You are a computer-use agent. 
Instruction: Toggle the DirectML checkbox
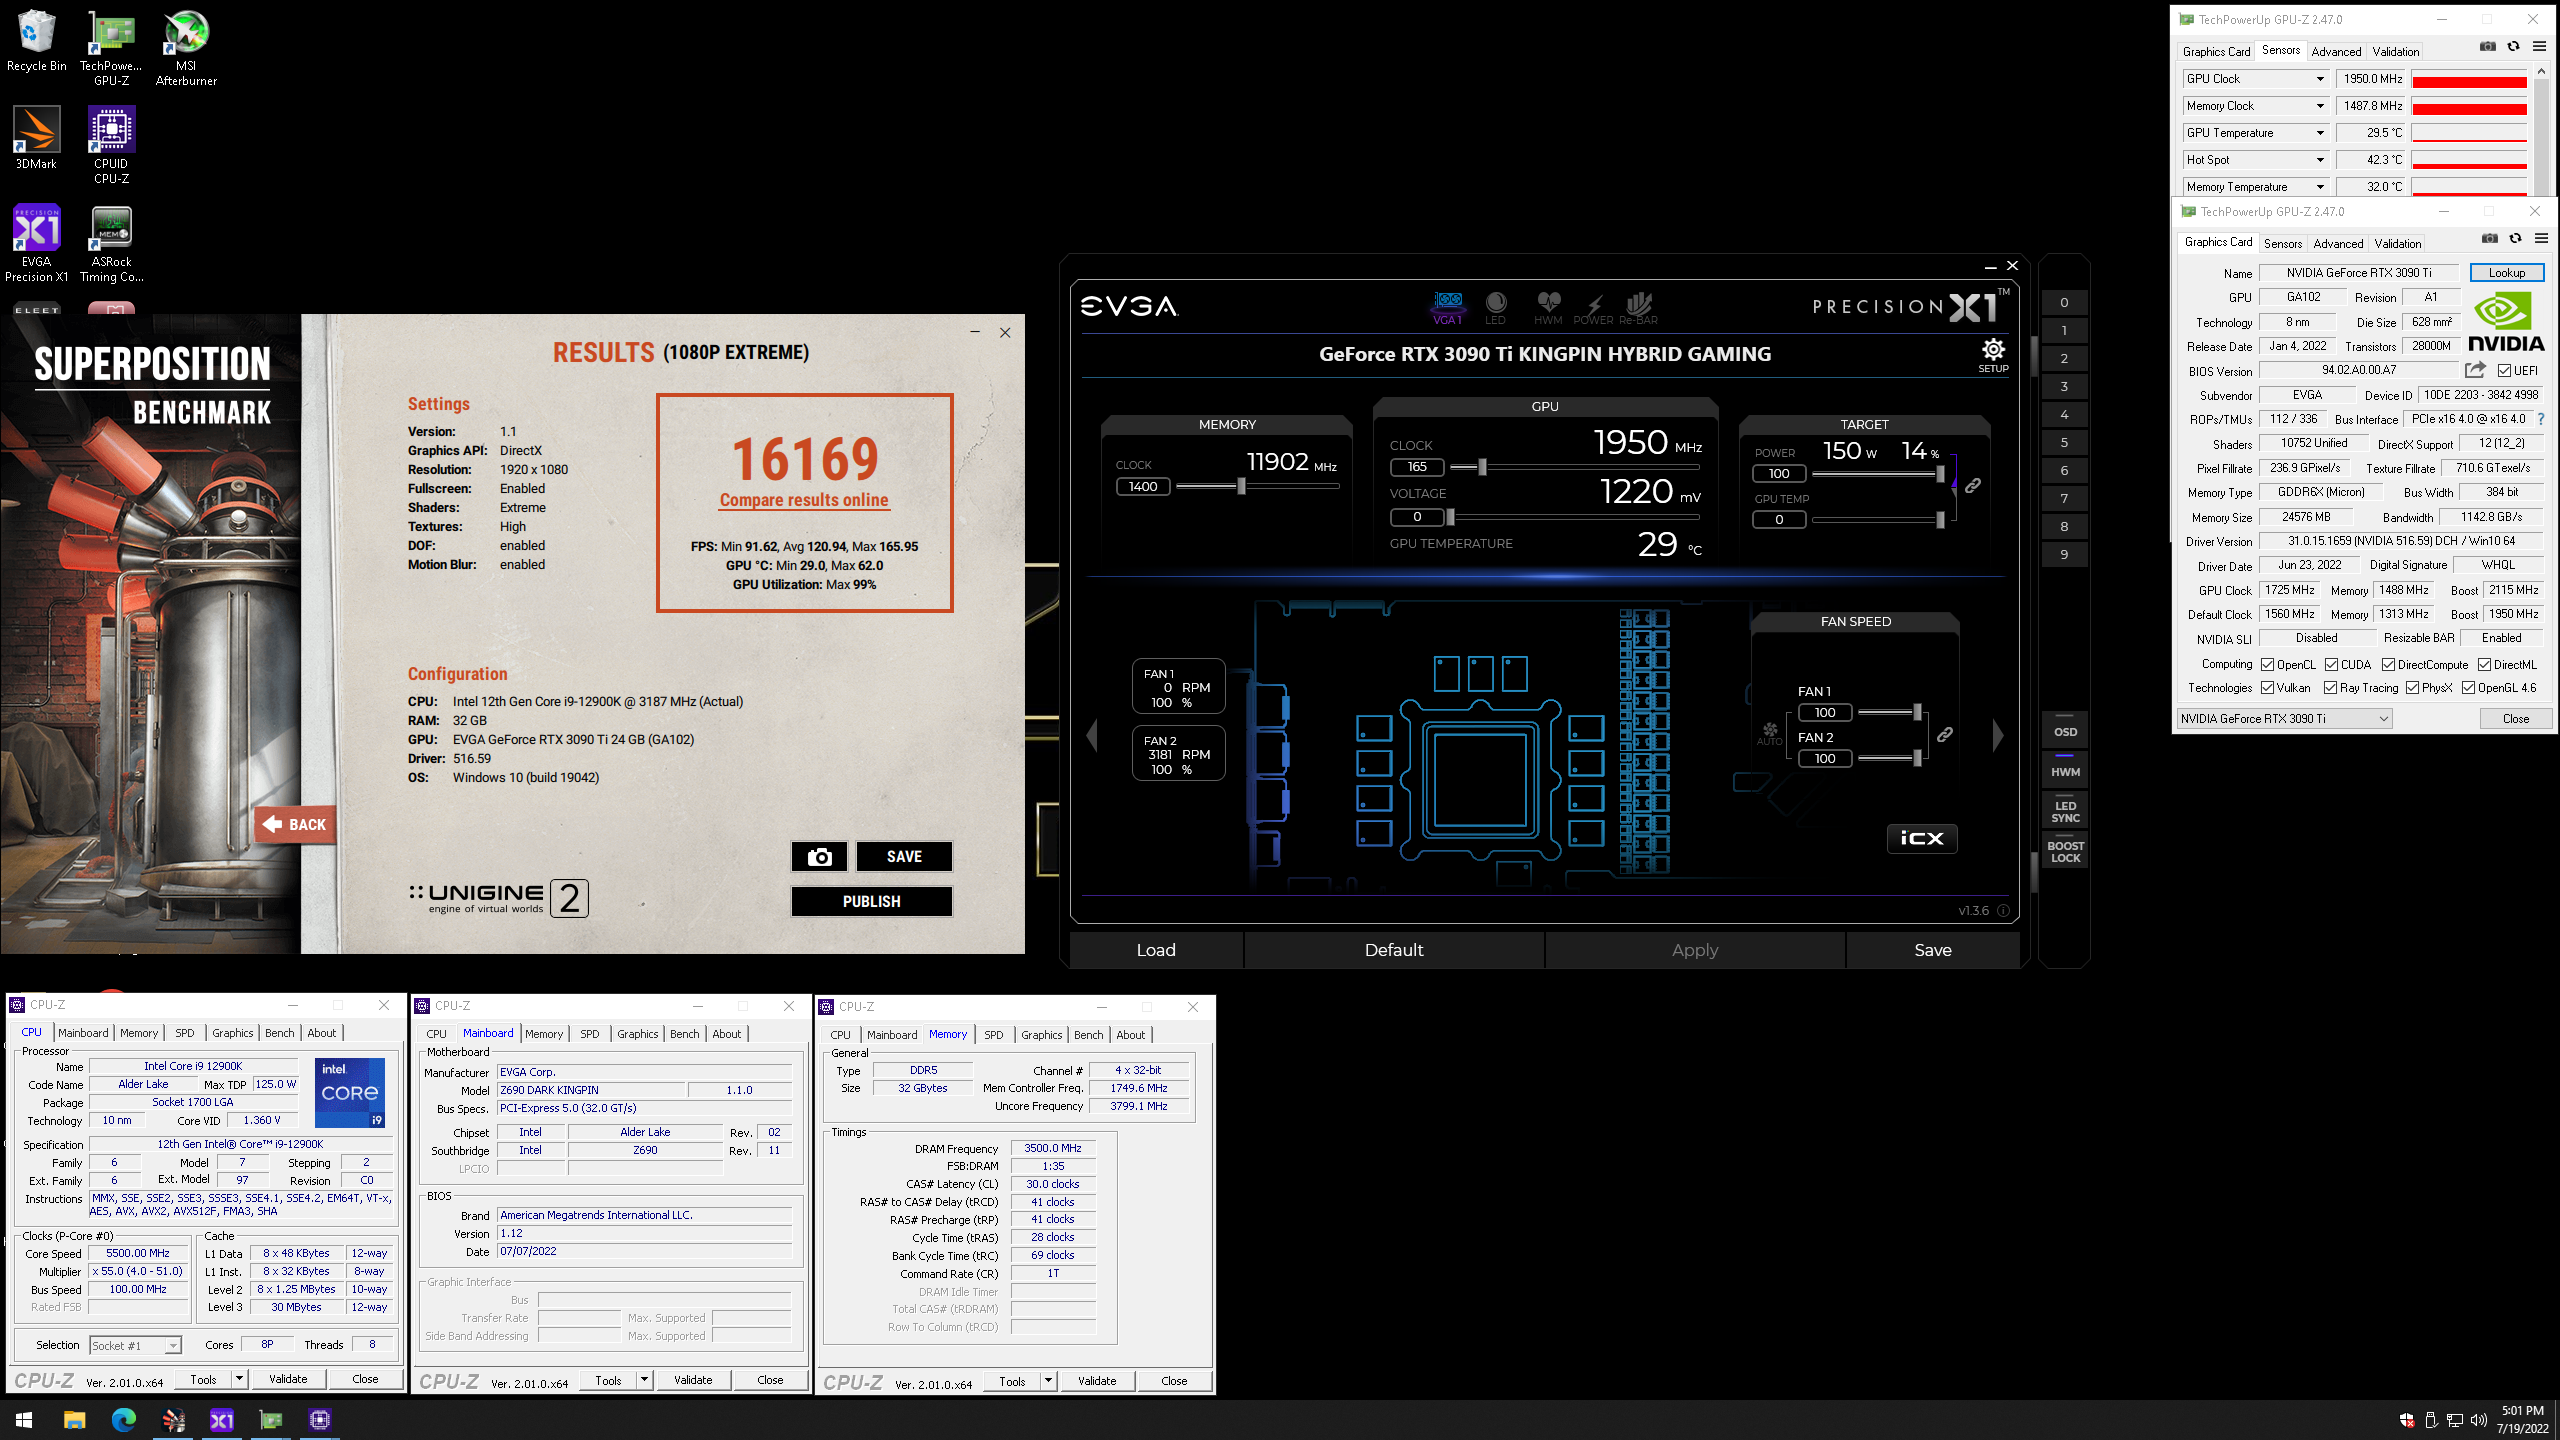(x=2484, y=665)
